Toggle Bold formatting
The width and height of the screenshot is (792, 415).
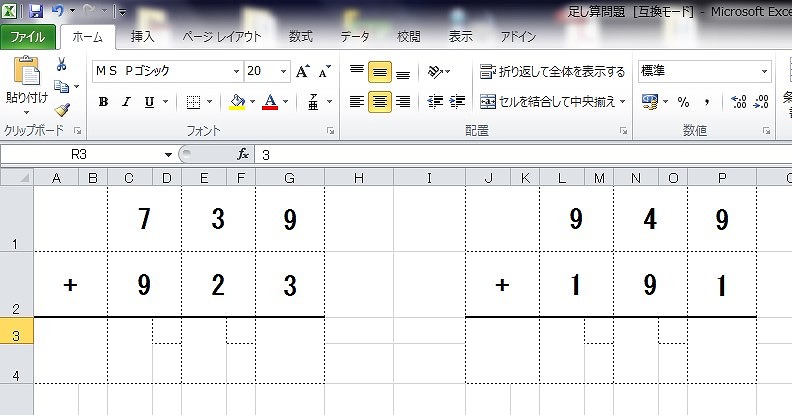[x=103, y=102]
